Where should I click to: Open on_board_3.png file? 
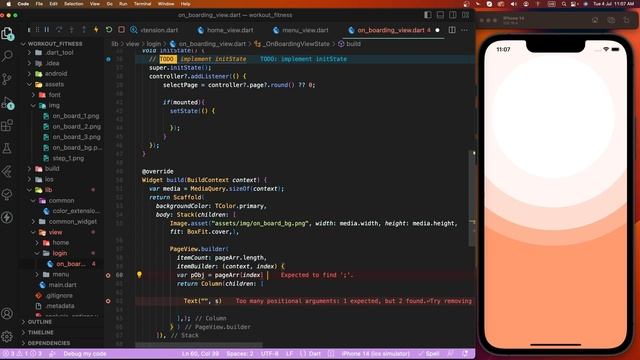click(76, 137)
